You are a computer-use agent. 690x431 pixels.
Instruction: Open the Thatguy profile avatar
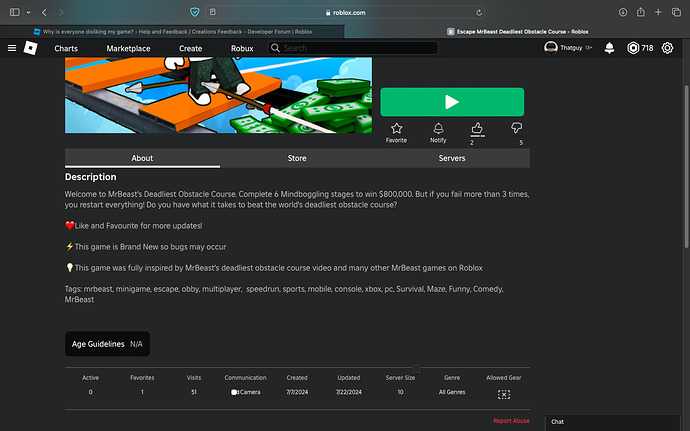(x=551, y=48)
